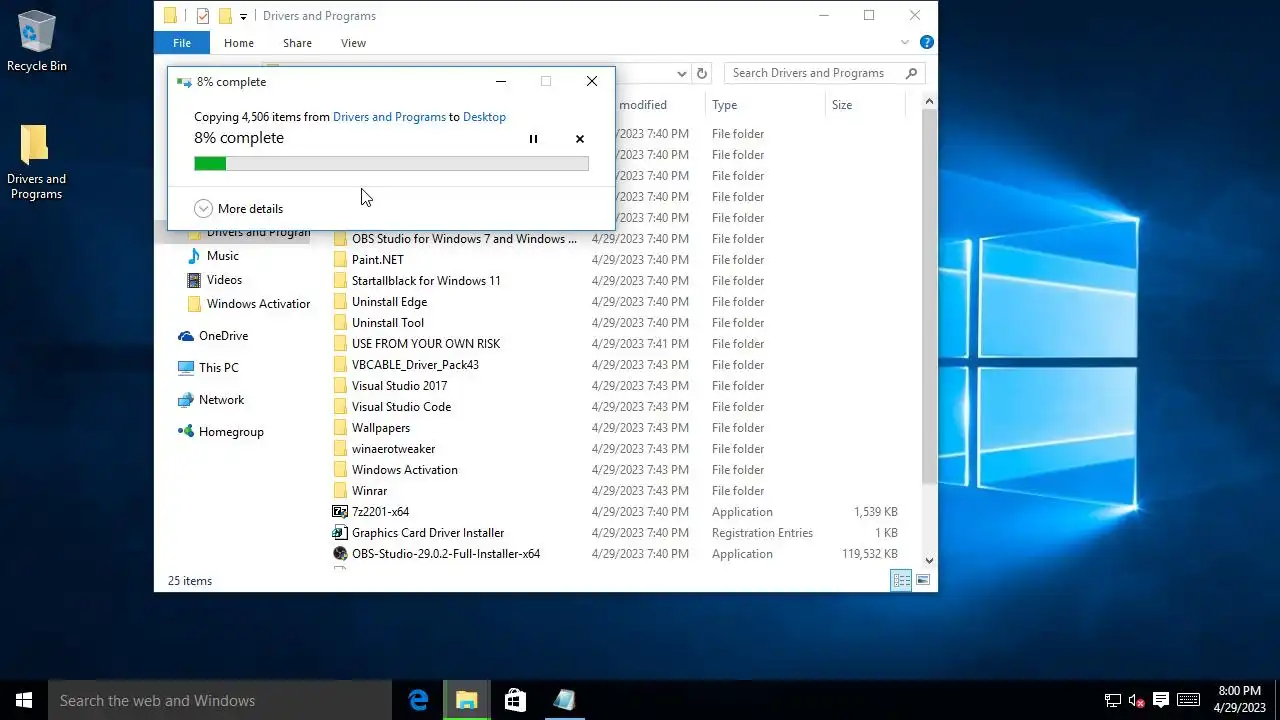Switch to details view layout

pos(901,580)
